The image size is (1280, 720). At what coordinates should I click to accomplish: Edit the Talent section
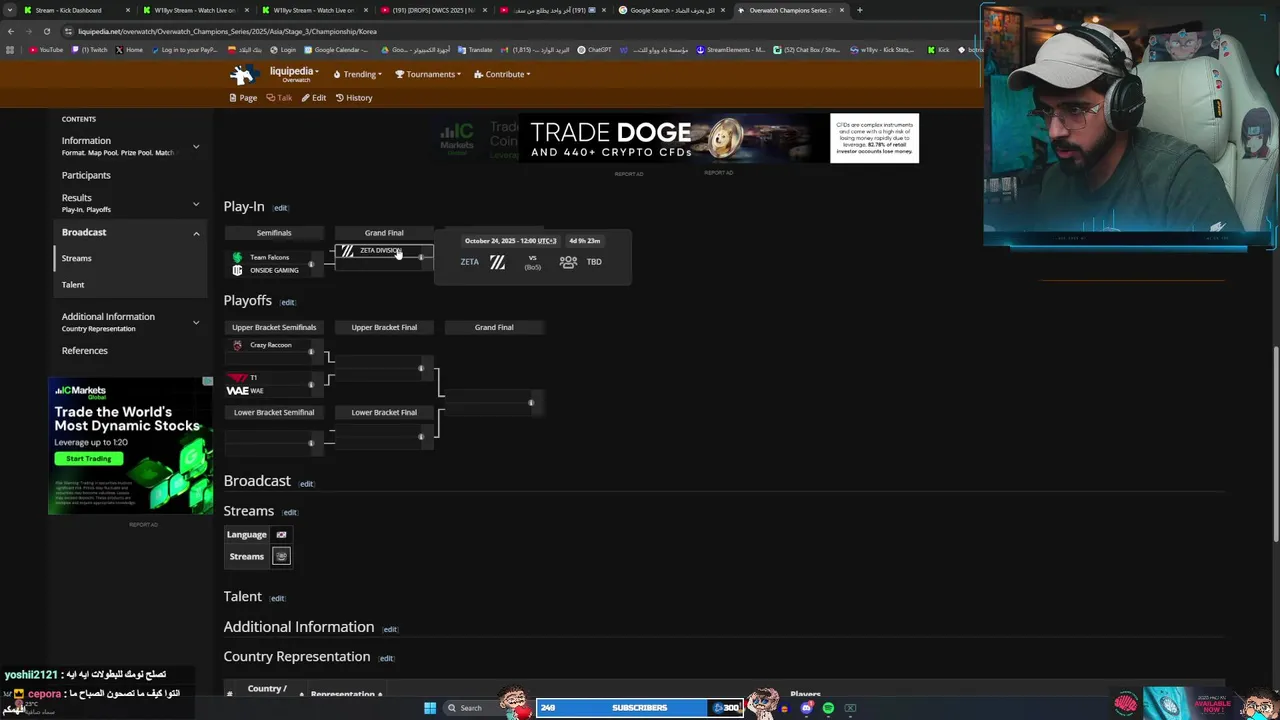pos(278,598)
